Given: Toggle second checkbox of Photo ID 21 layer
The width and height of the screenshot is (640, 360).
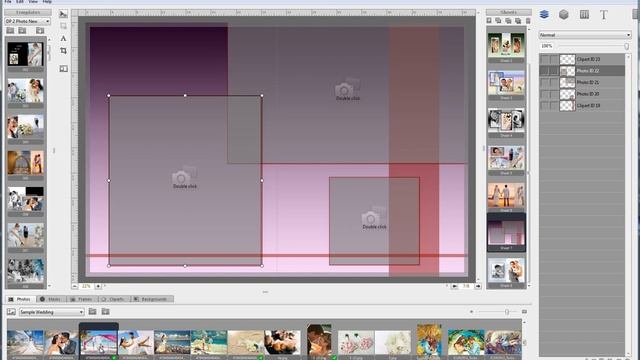Looking at the screenshot, I should [x=553, y=82].
